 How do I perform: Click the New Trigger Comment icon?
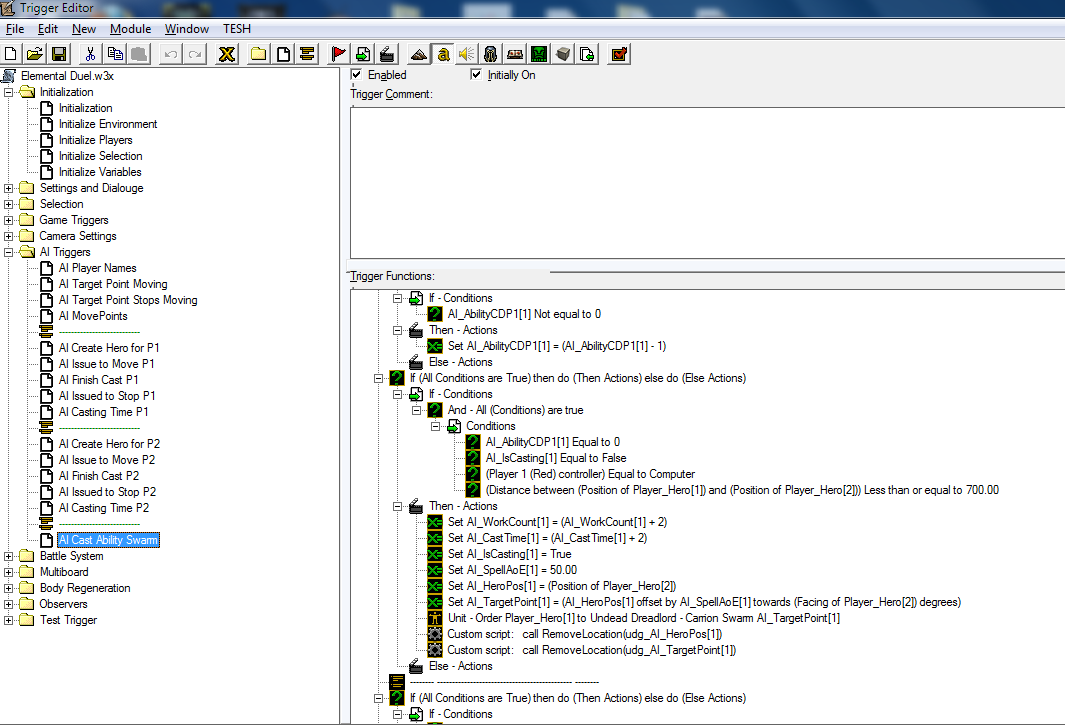tap(307, 54)
